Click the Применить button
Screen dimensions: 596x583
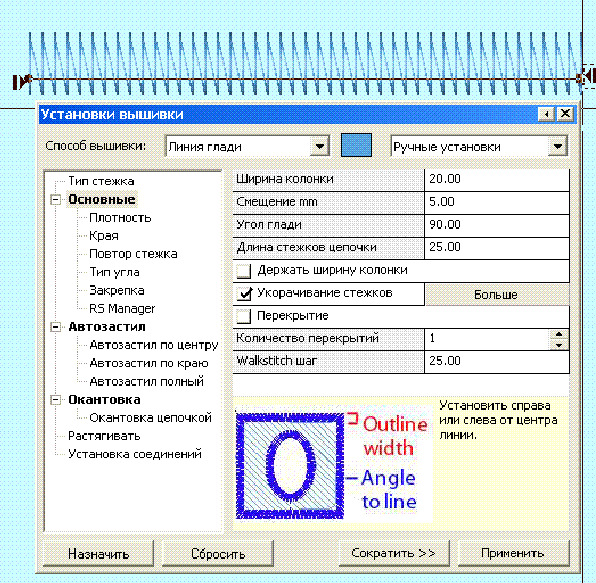[514, 553]
